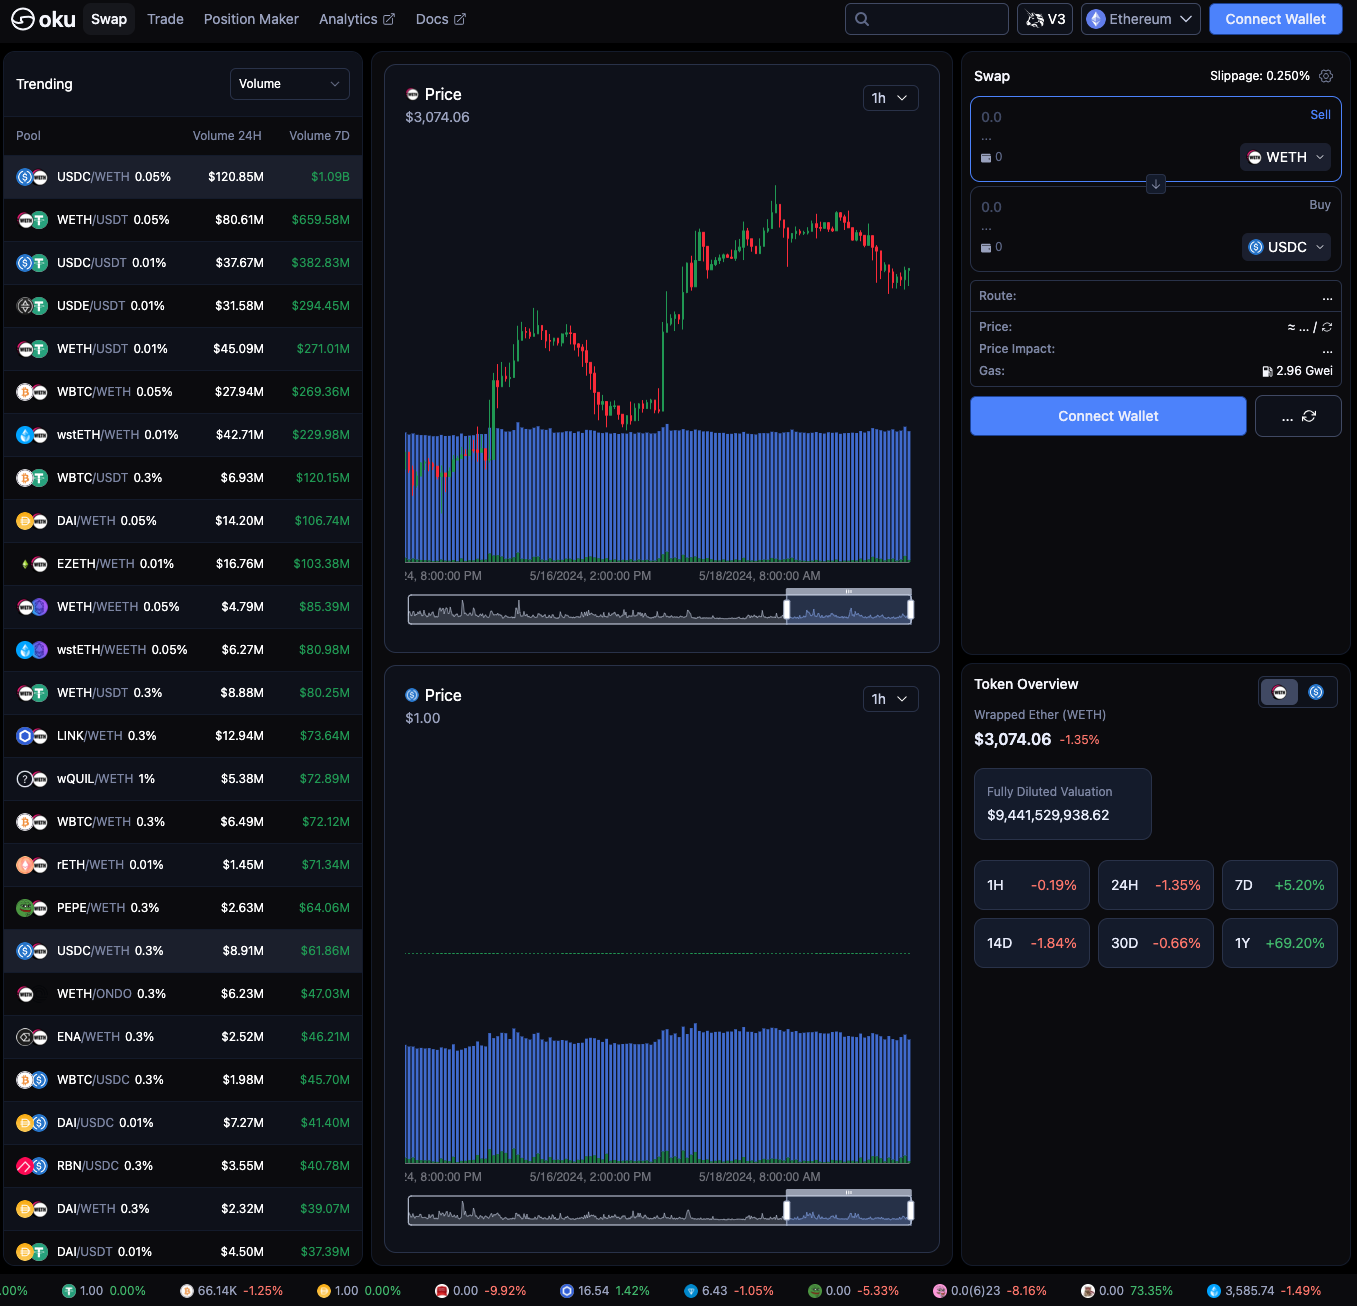Click WBTC/WETH 0.05% pool token icons
Screen dimensions: 1357x1306
(x=32, y=392)
